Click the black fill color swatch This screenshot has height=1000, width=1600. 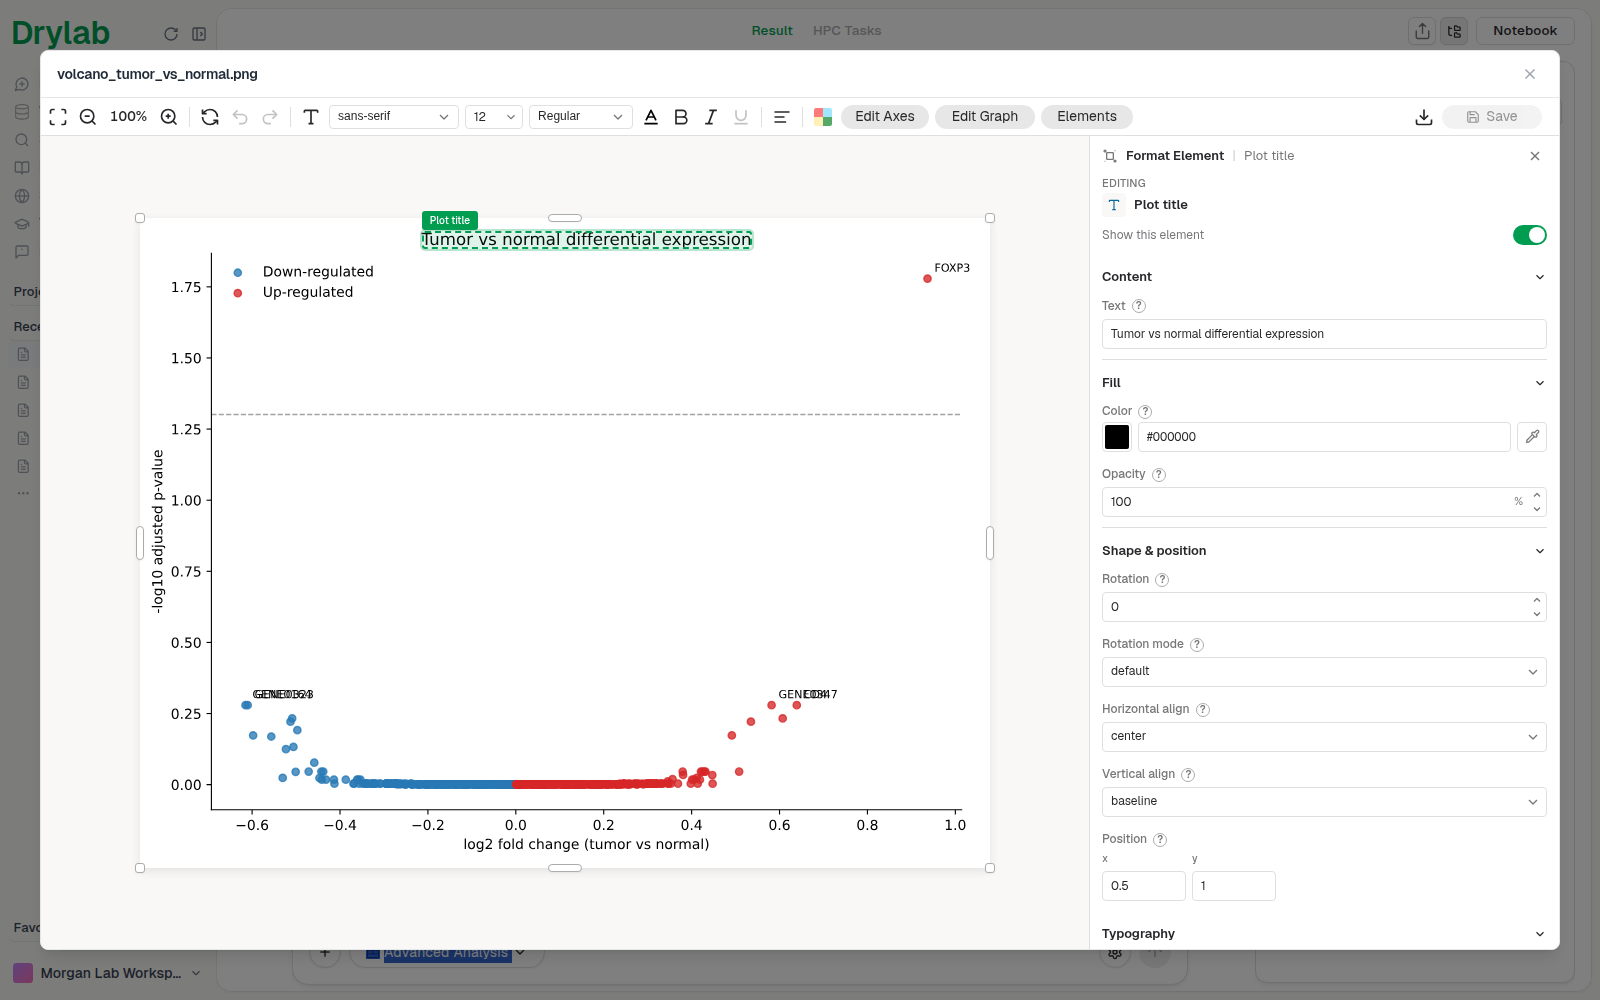pos(1117,437)
